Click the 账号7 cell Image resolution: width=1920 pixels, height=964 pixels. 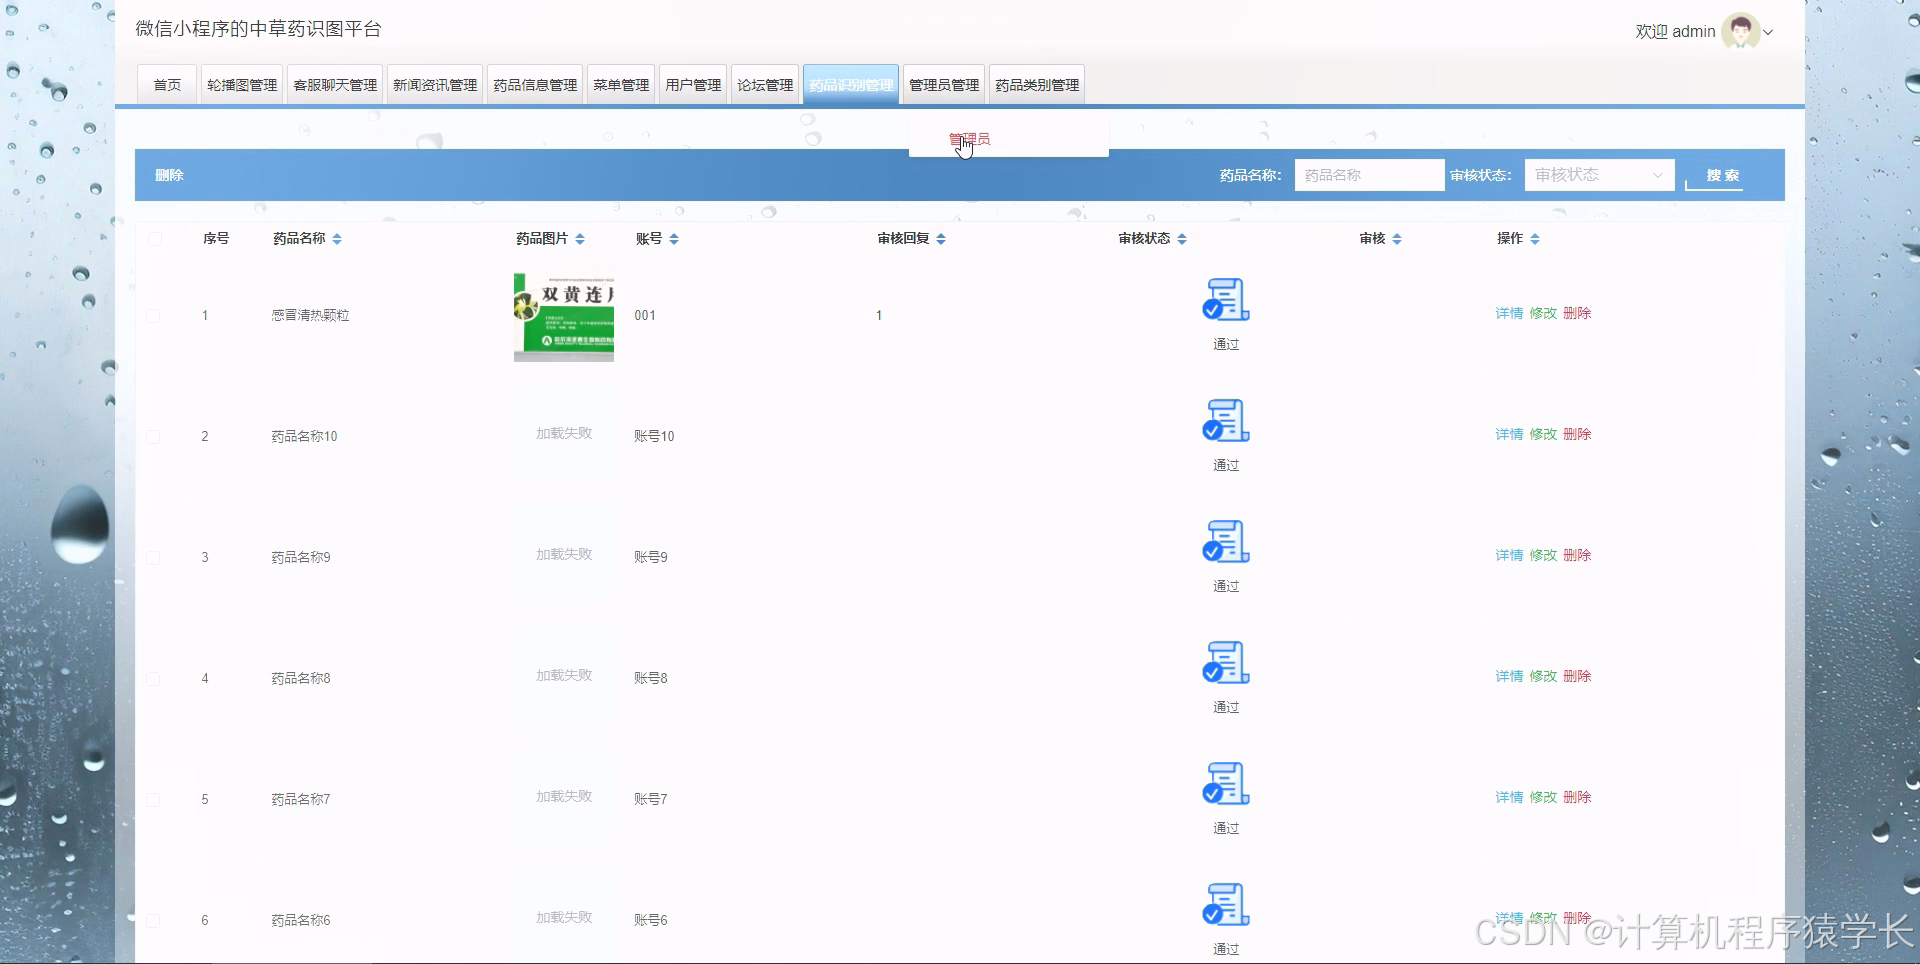pyautogui.click(x=651, y=799)
